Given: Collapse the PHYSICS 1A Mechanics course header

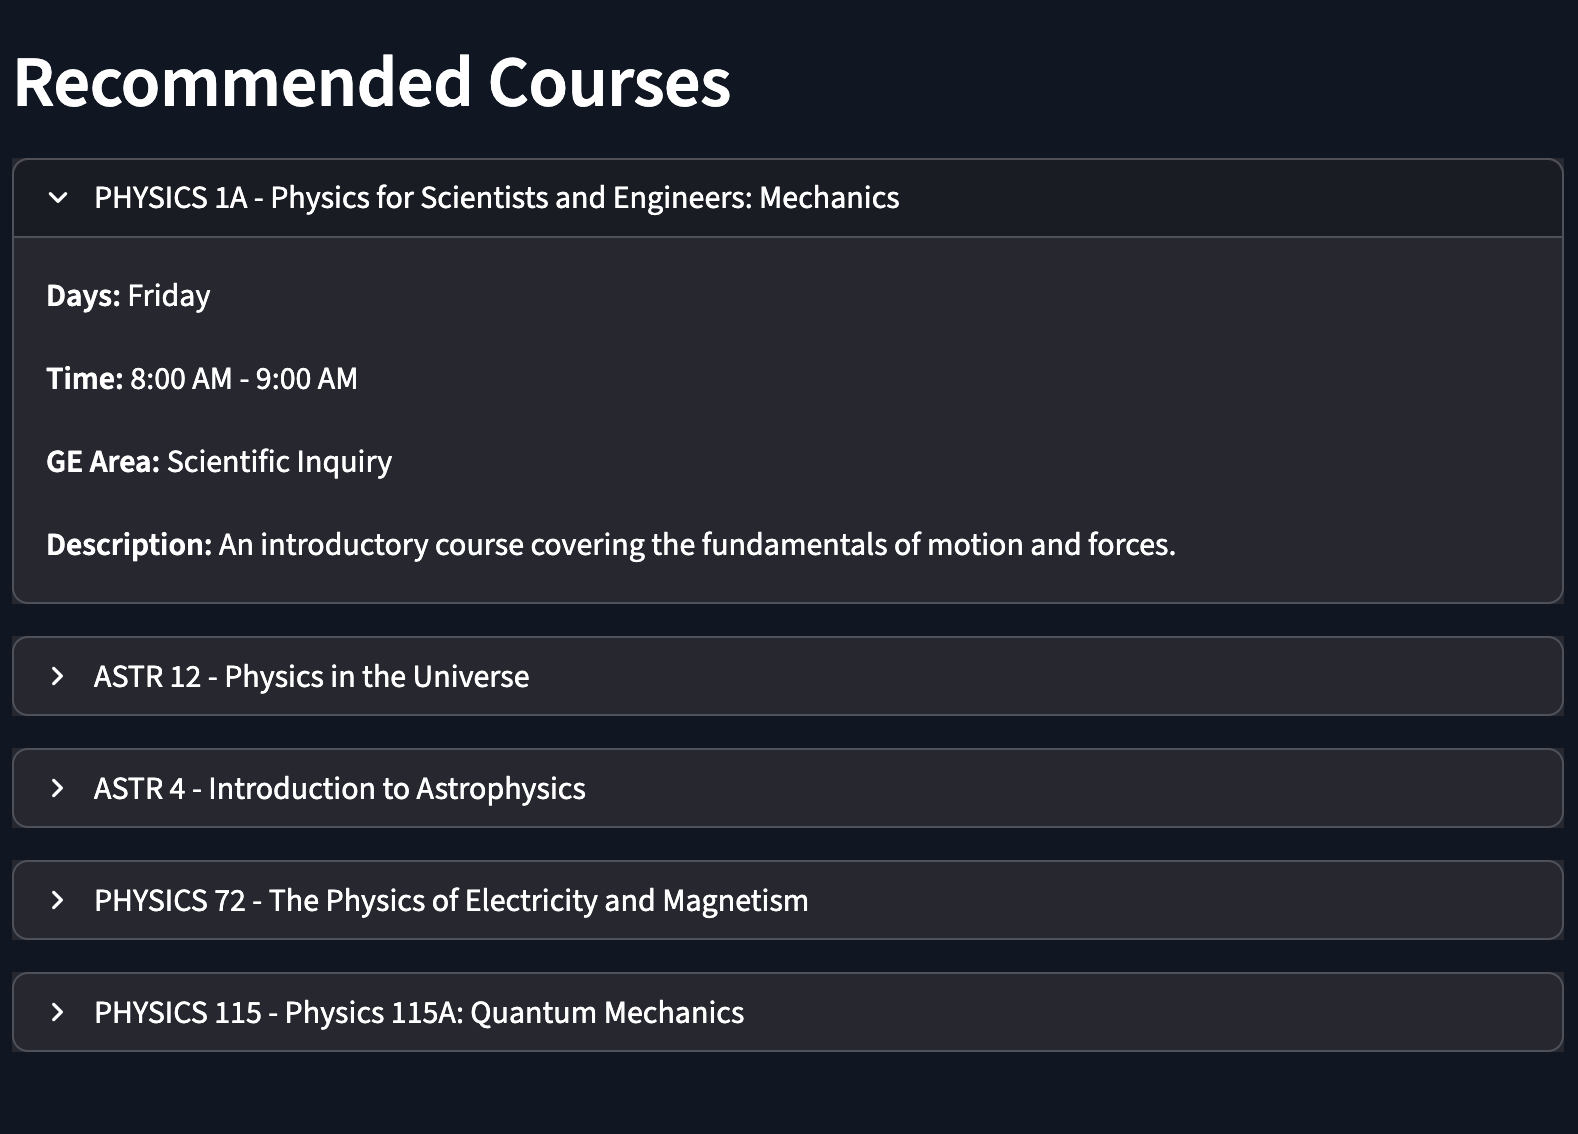Looking at the screenshot, I should point(788,198).
